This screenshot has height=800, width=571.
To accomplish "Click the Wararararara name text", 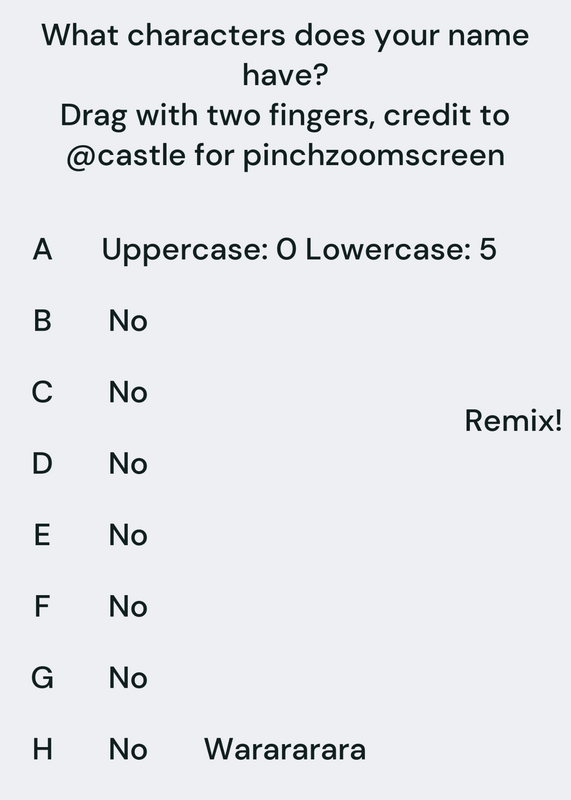I will click(285, 749).
